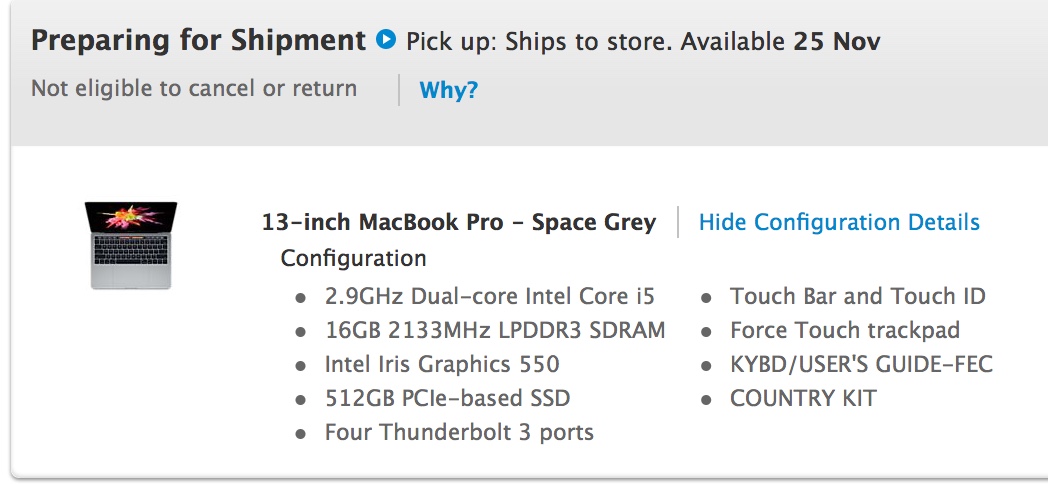This screenshot has width=1048, height=484.
Task: Click the bullet before Touch Bar and Touch ID
Action: [706, 298]
